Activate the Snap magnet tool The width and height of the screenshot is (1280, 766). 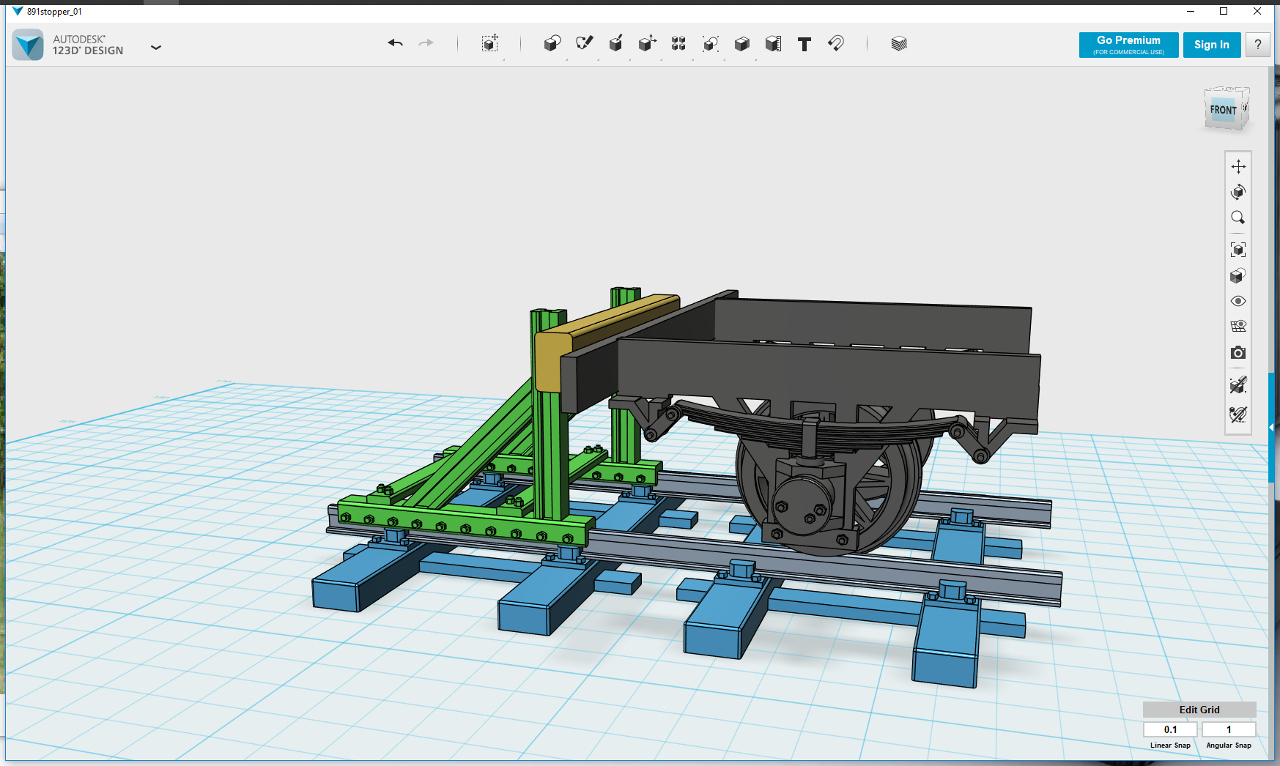836,44
